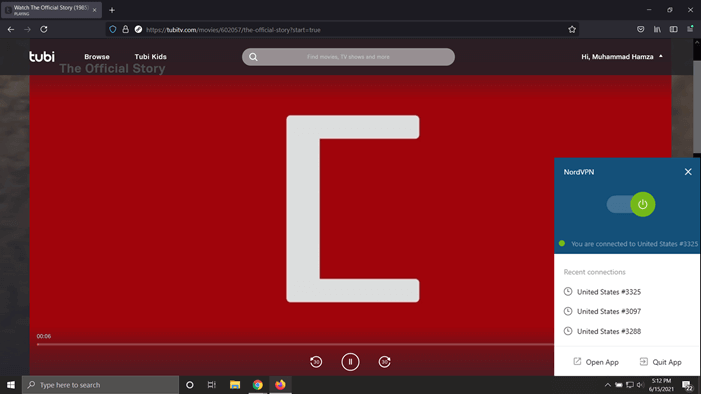Click the video progress bar
Screen dimensions: 701x394
295,344
